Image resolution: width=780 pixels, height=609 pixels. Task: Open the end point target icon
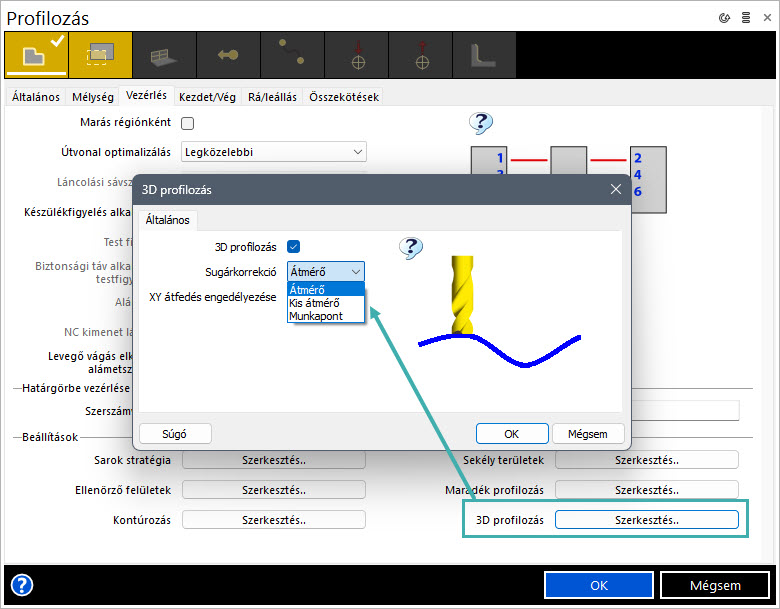420,55
